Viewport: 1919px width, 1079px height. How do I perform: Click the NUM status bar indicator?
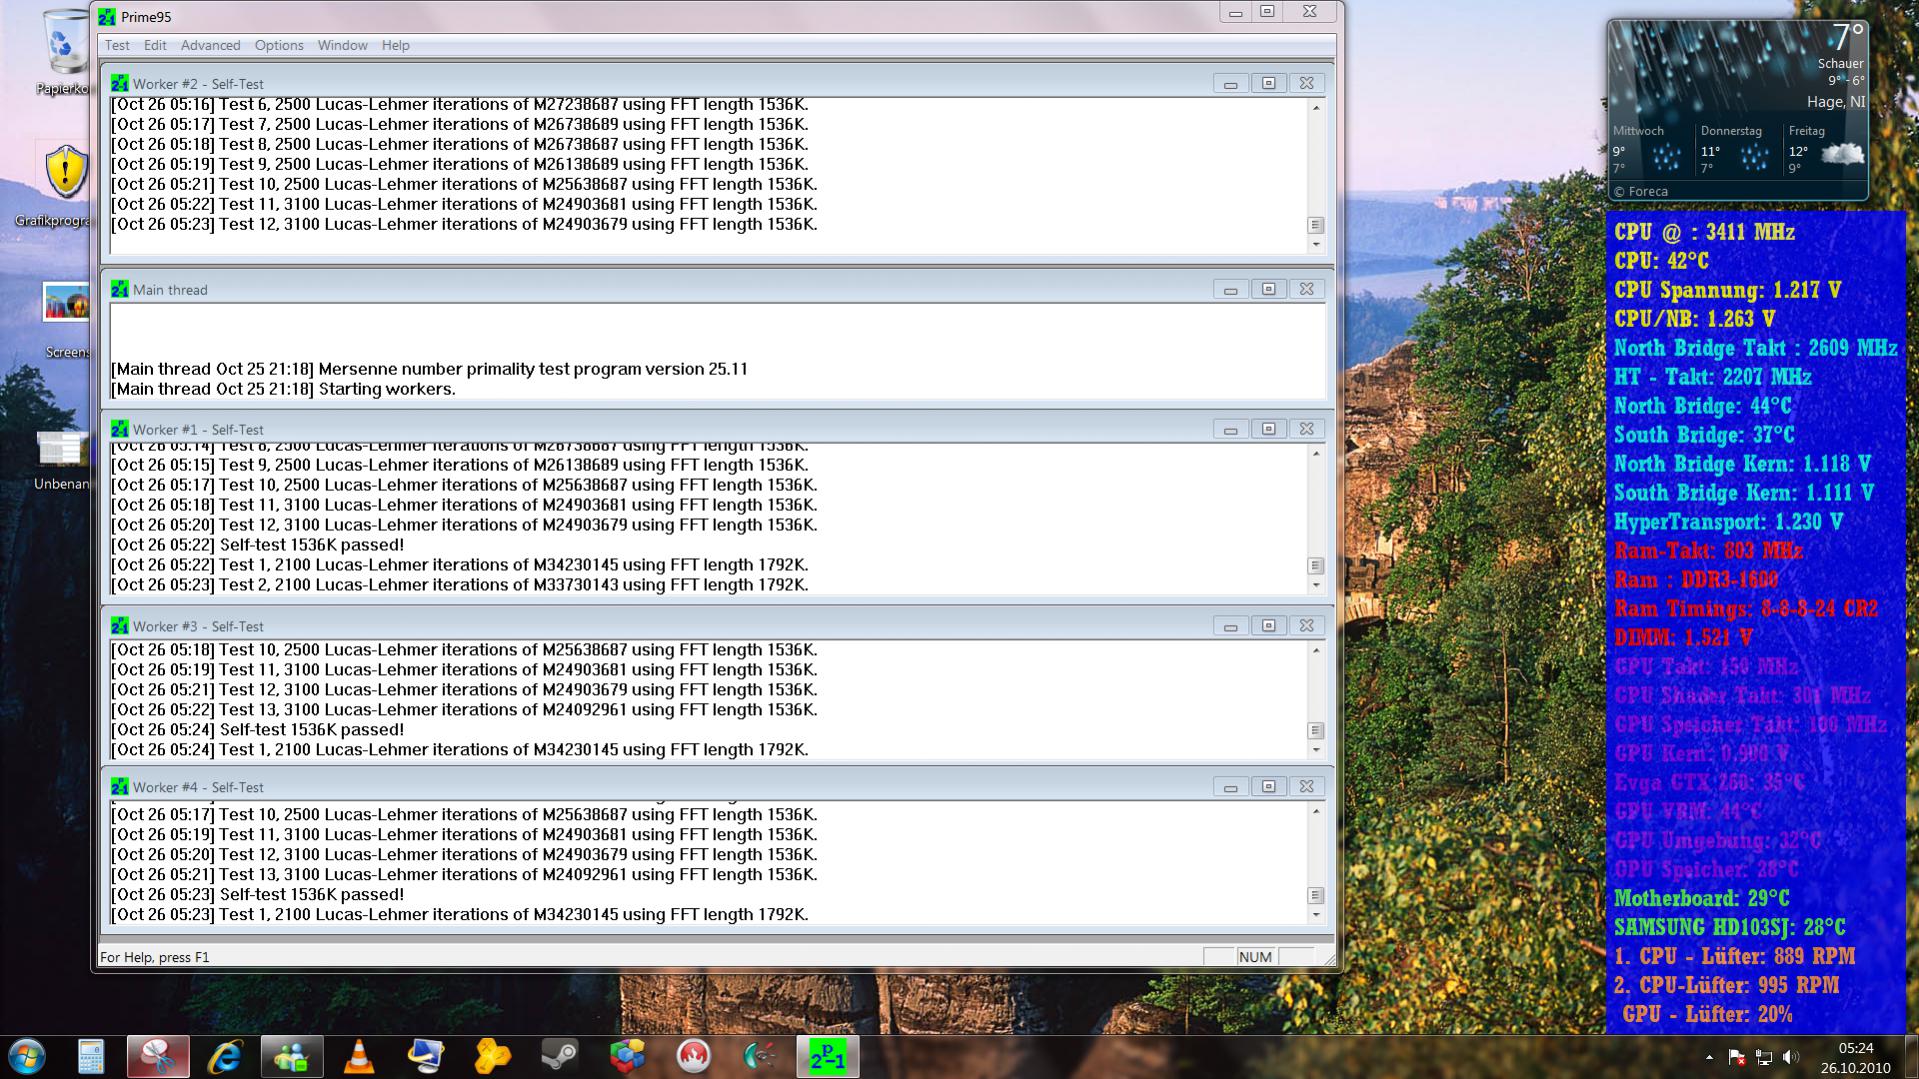click(x=1255, y=957)
